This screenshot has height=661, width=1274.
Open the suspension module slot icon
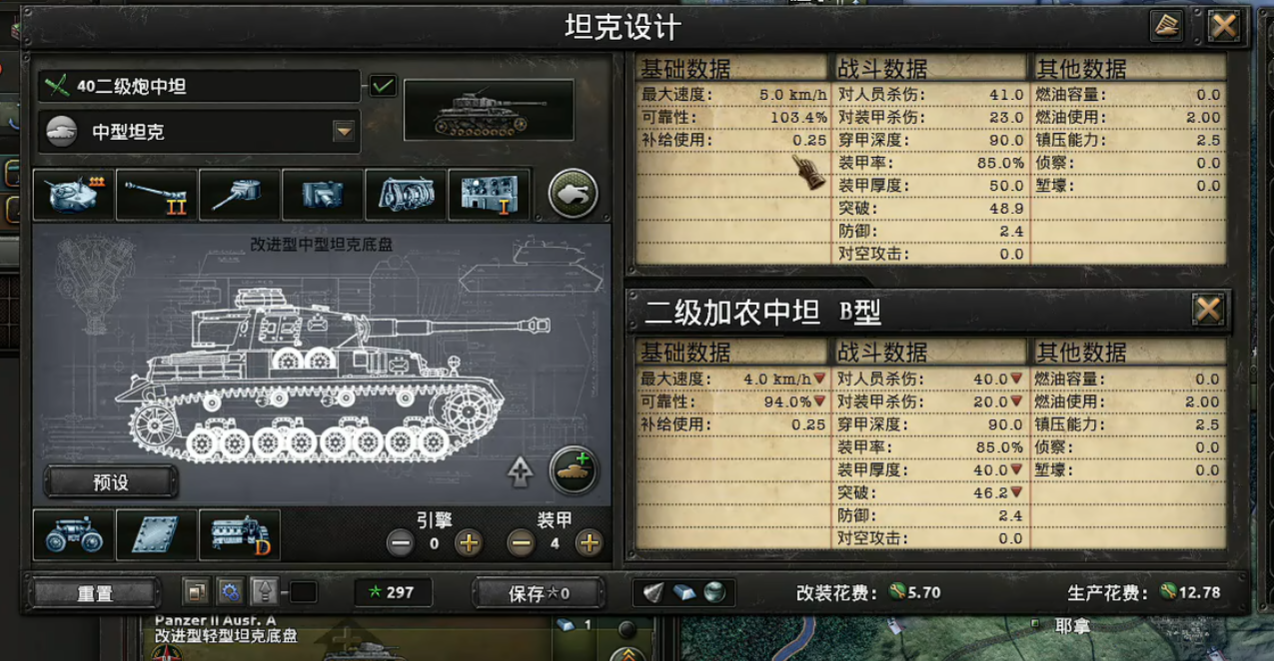(73, 534)
